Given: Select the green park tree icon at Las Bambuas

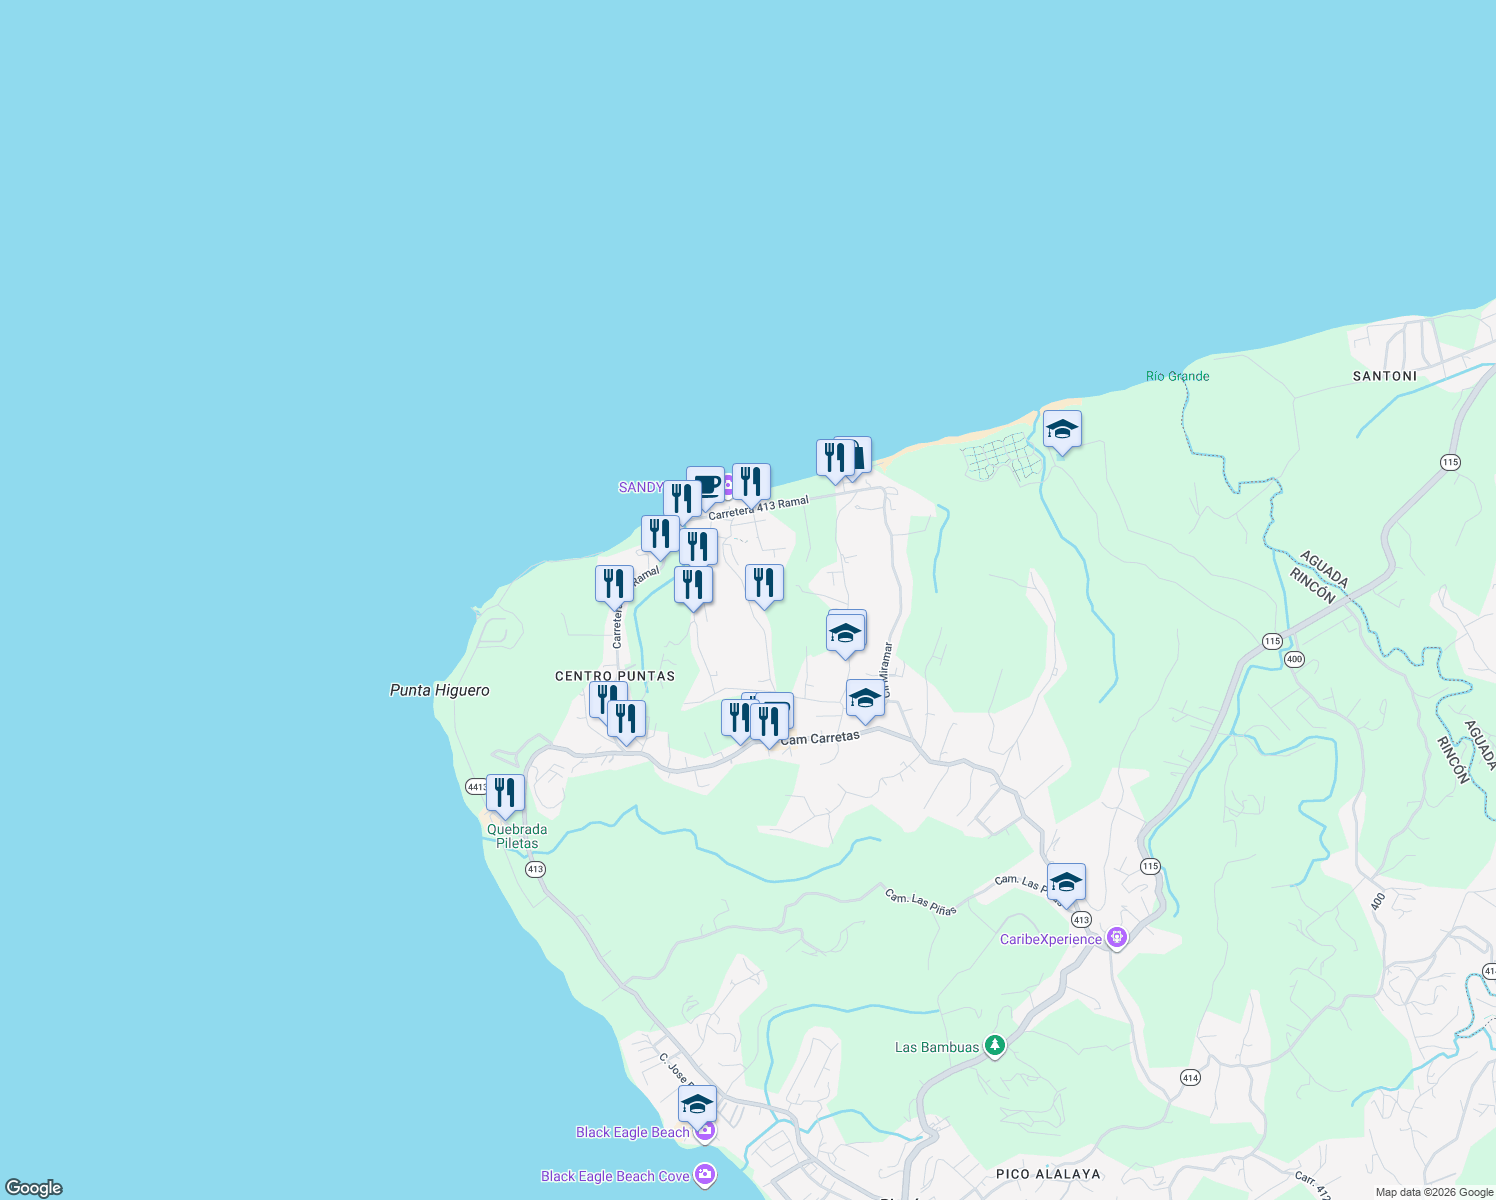Looking at the screenshot, I should (x=993, y=1046).
